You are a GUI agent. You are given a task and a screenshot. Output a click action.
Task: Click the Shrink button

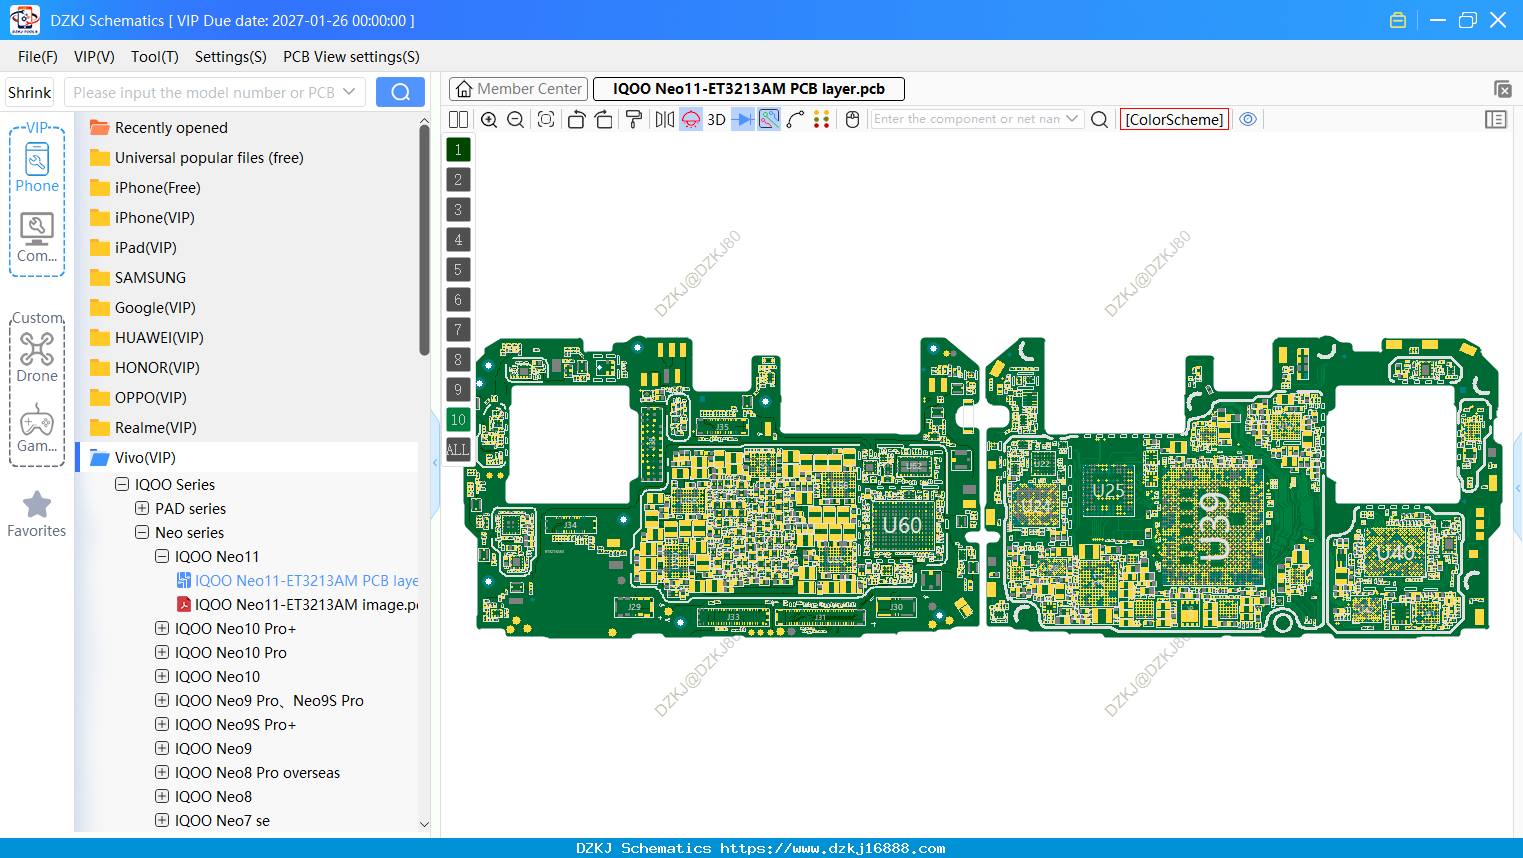(30, 92)
